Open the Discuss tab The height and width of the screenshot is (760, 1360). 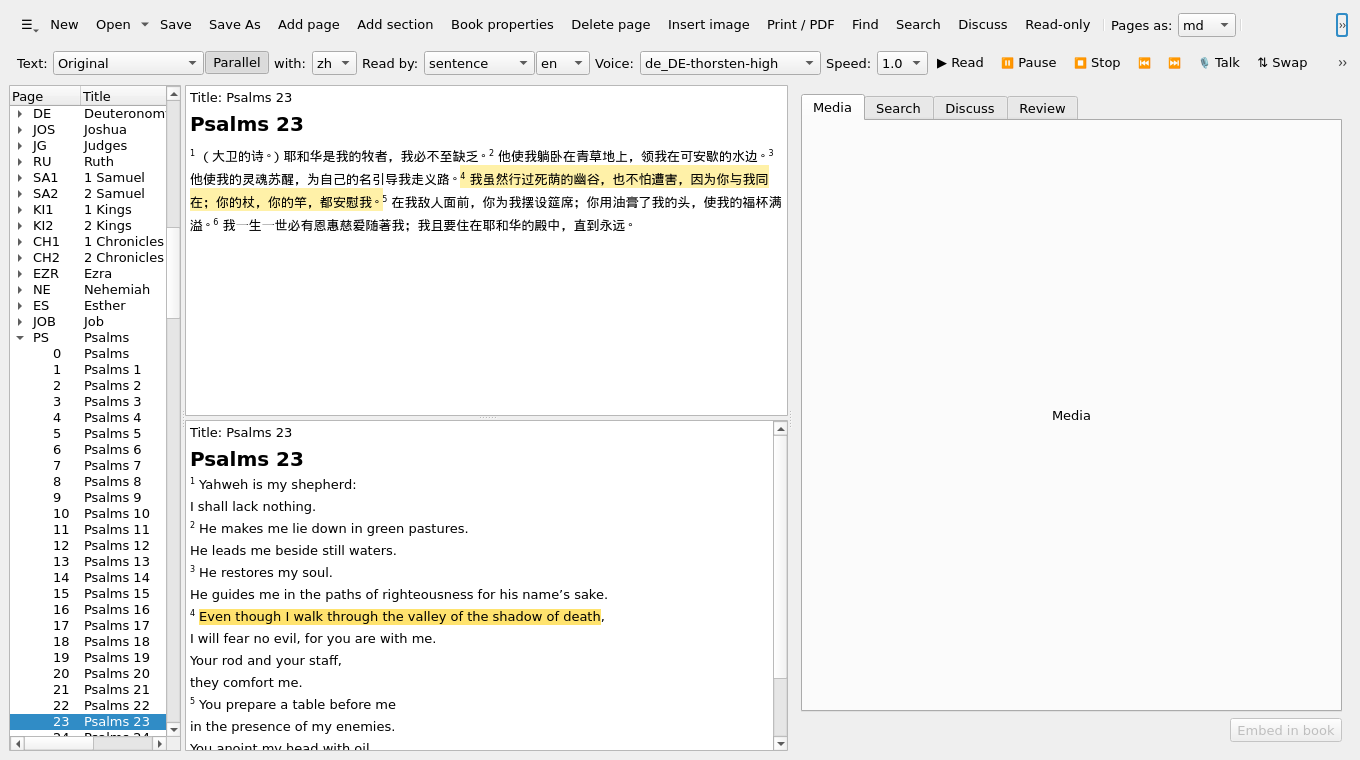coord(970,108)
